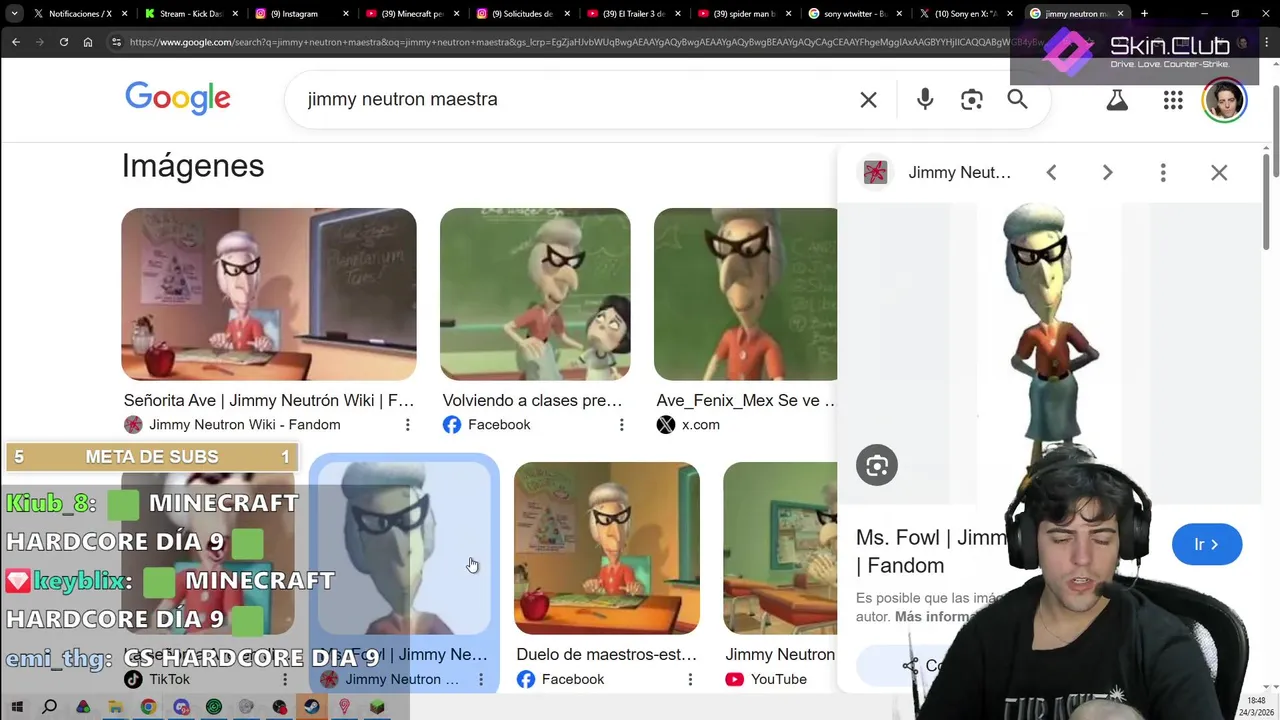This screenshot has height=720, width=1280.
Task: Open more options for the TikTok result
Action: coord(285,679)
